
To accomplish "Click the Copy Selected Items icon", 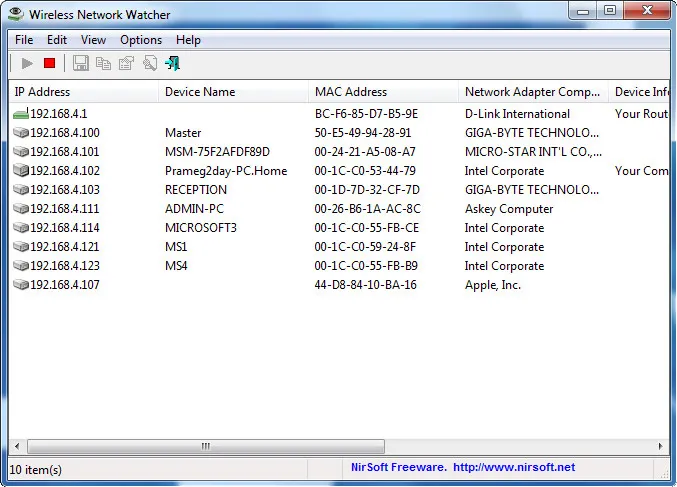I will (x=103, y=63).
